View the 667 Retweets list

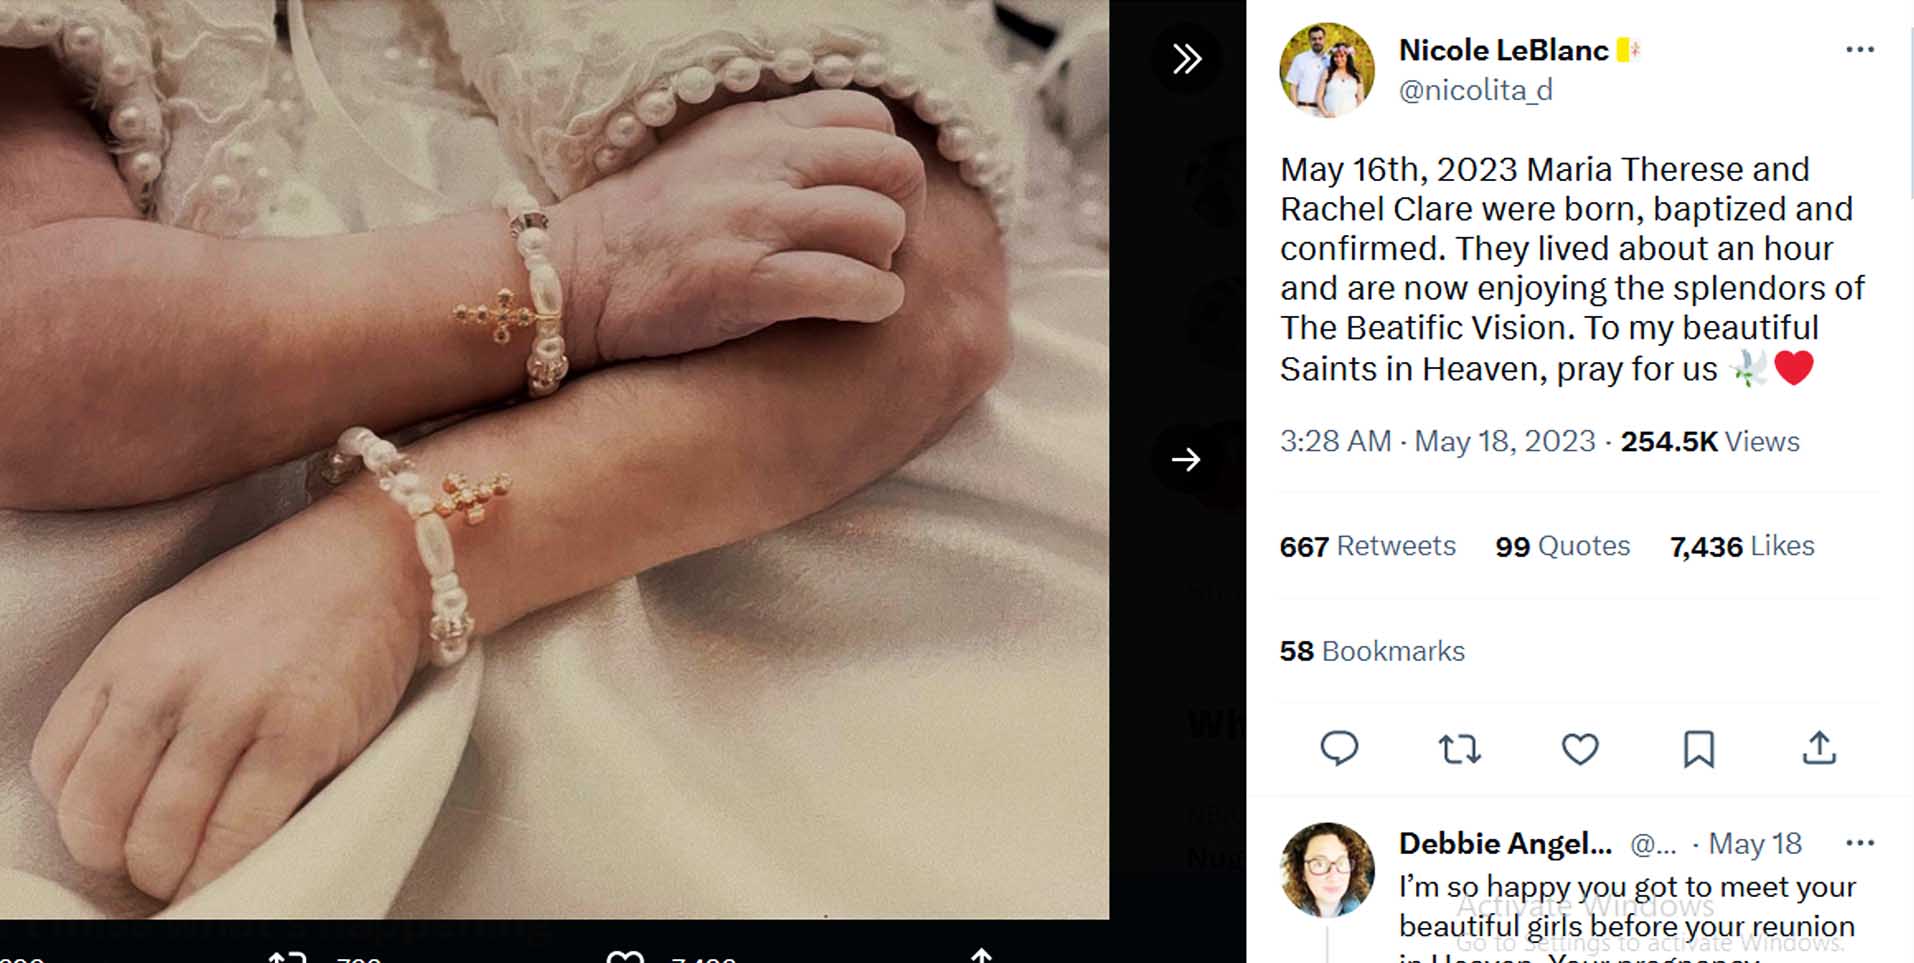(x=1367, y=546)
